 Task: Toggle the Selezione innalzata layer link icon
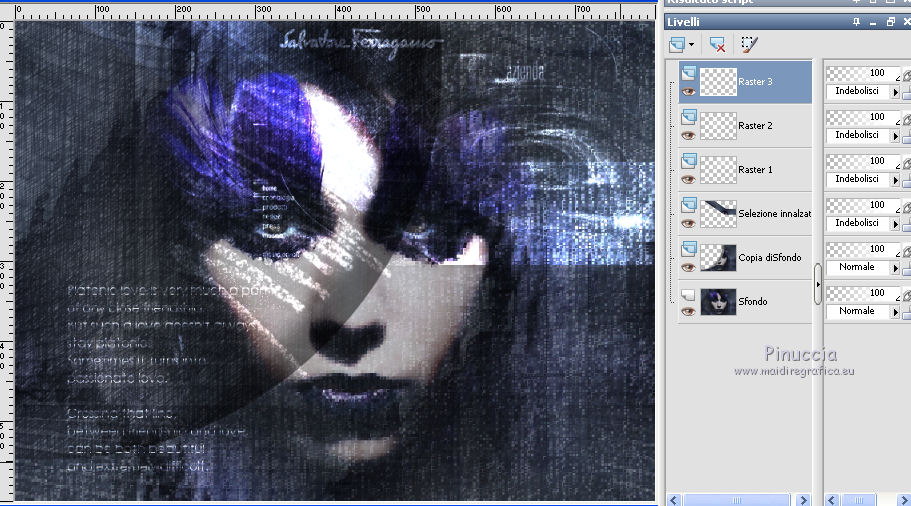point(907,207)
